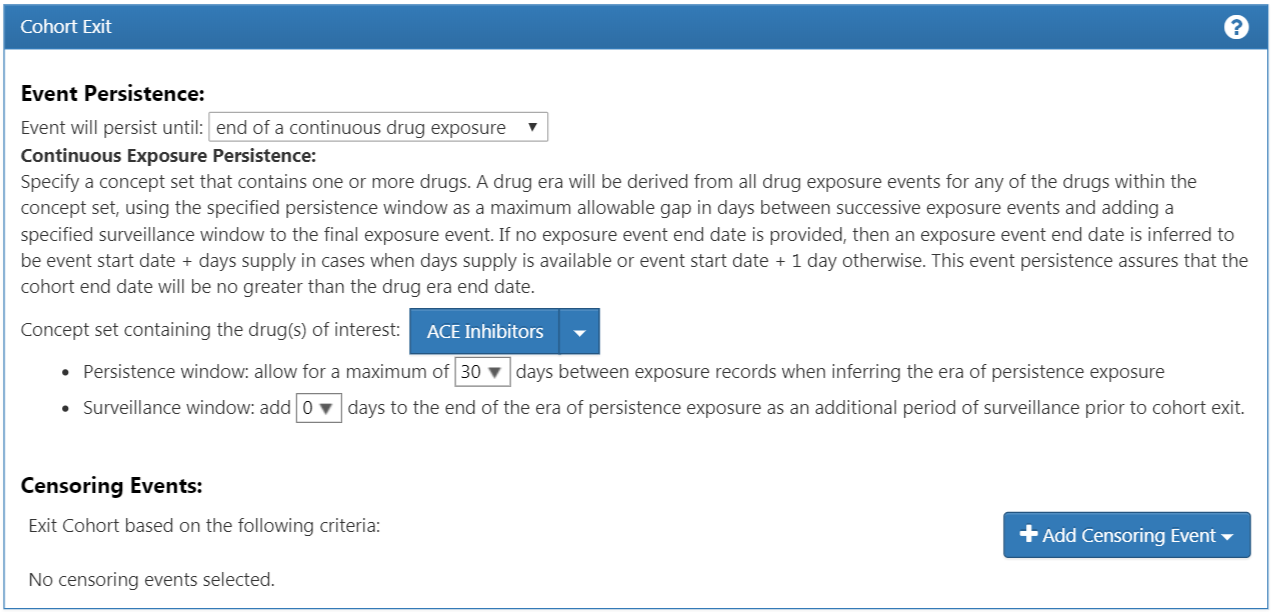The width and height of the screenshot is (1271, 612).
Task: Select the ACE Inhibitors concept set button
Action: click(x=485, y=332)
